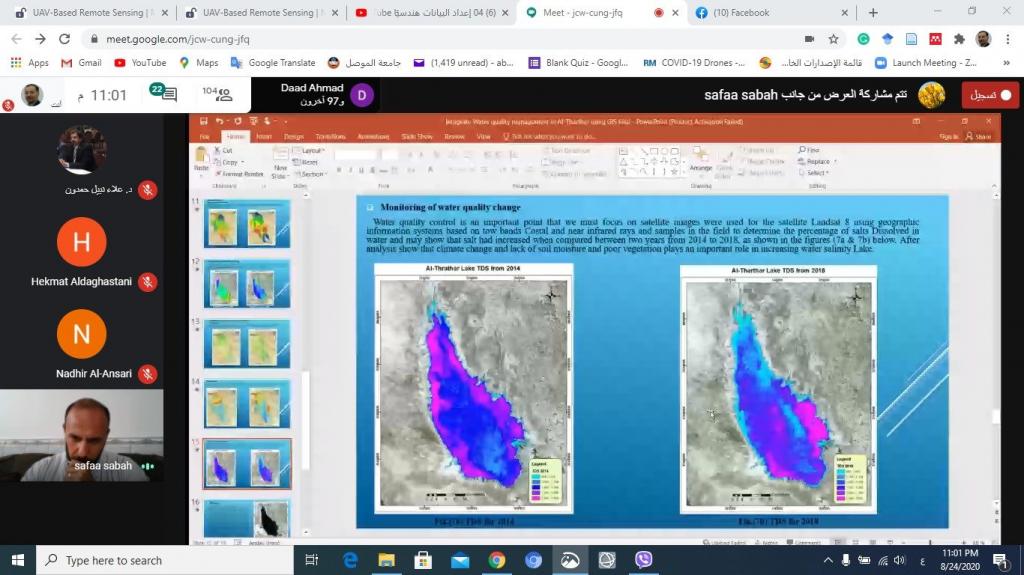The width and height of the screenshot is (1024, 575).
Task: Open the Chrome extensions puzzle icon
Action: 959,39
